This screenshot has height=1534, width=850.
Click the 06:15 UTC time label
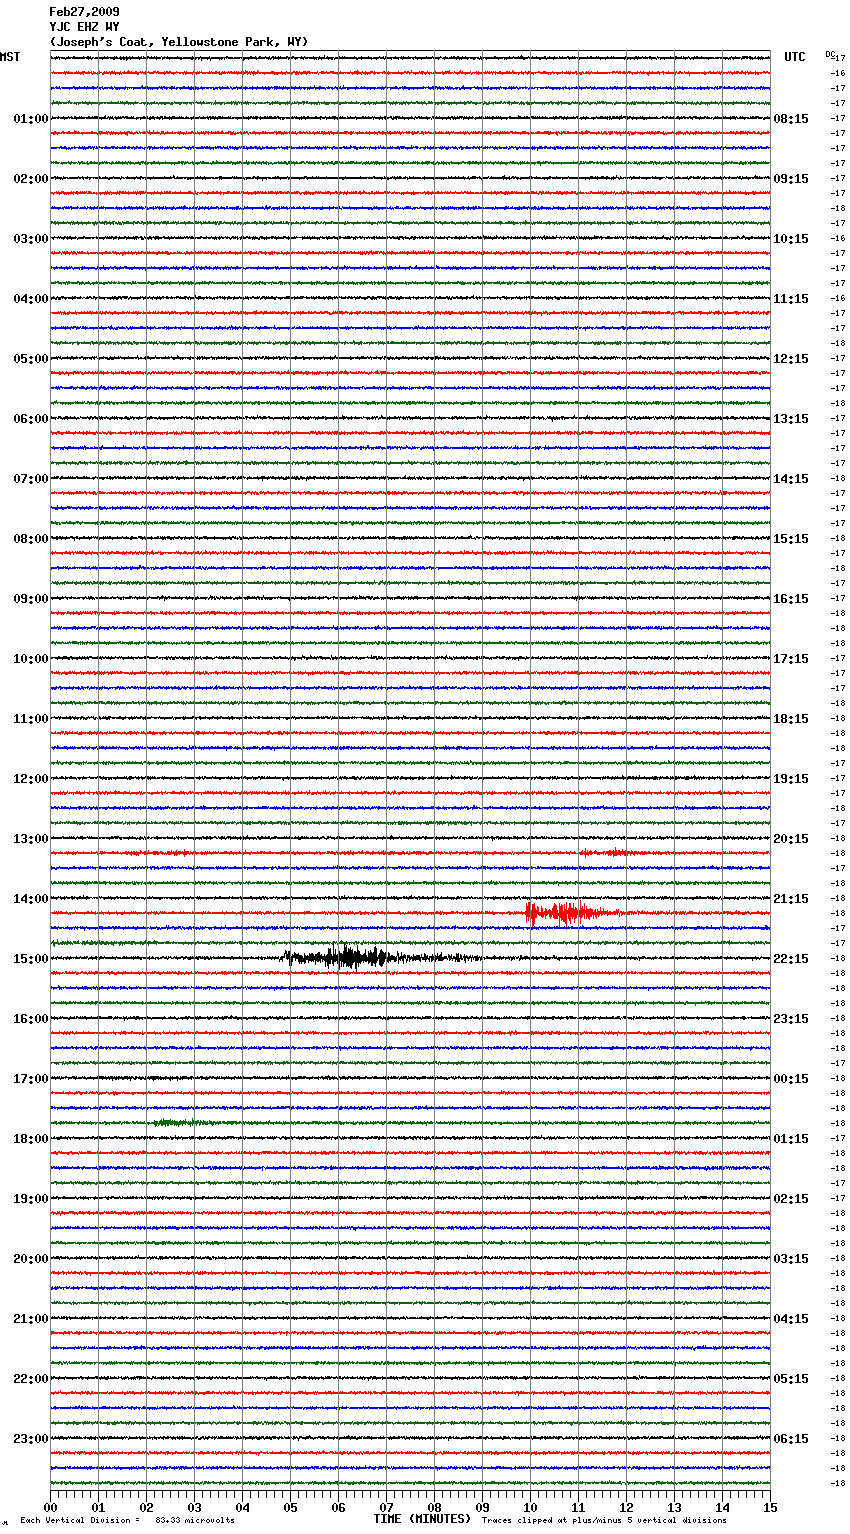[x=791, y=1439]
